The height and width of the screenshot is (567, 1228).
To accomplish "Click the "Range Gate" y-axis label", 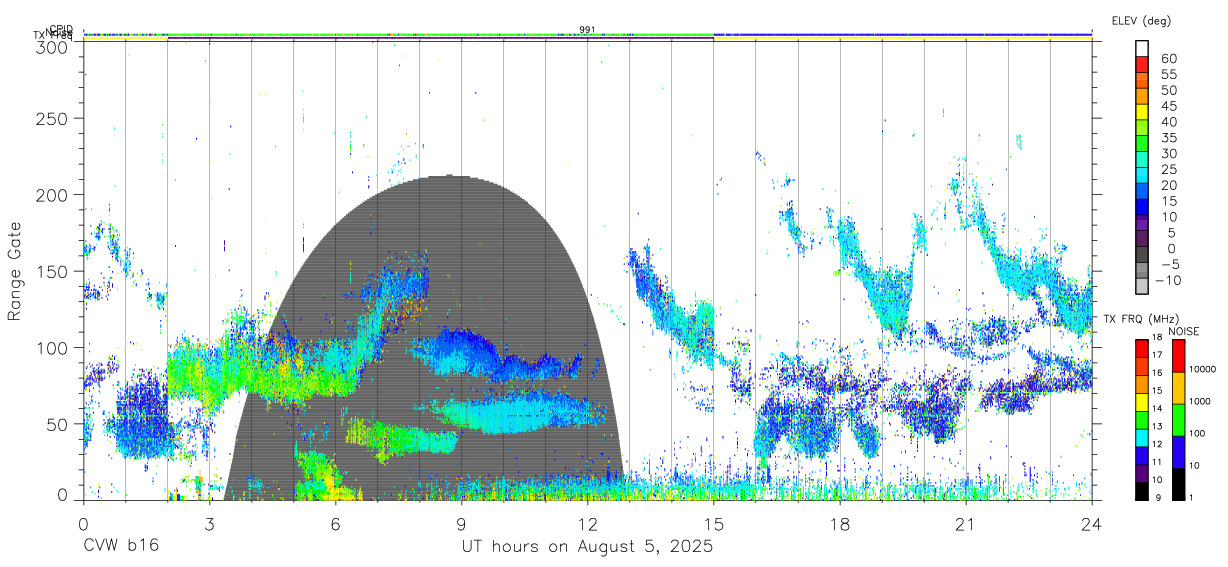I will click(x=15, y=271).
